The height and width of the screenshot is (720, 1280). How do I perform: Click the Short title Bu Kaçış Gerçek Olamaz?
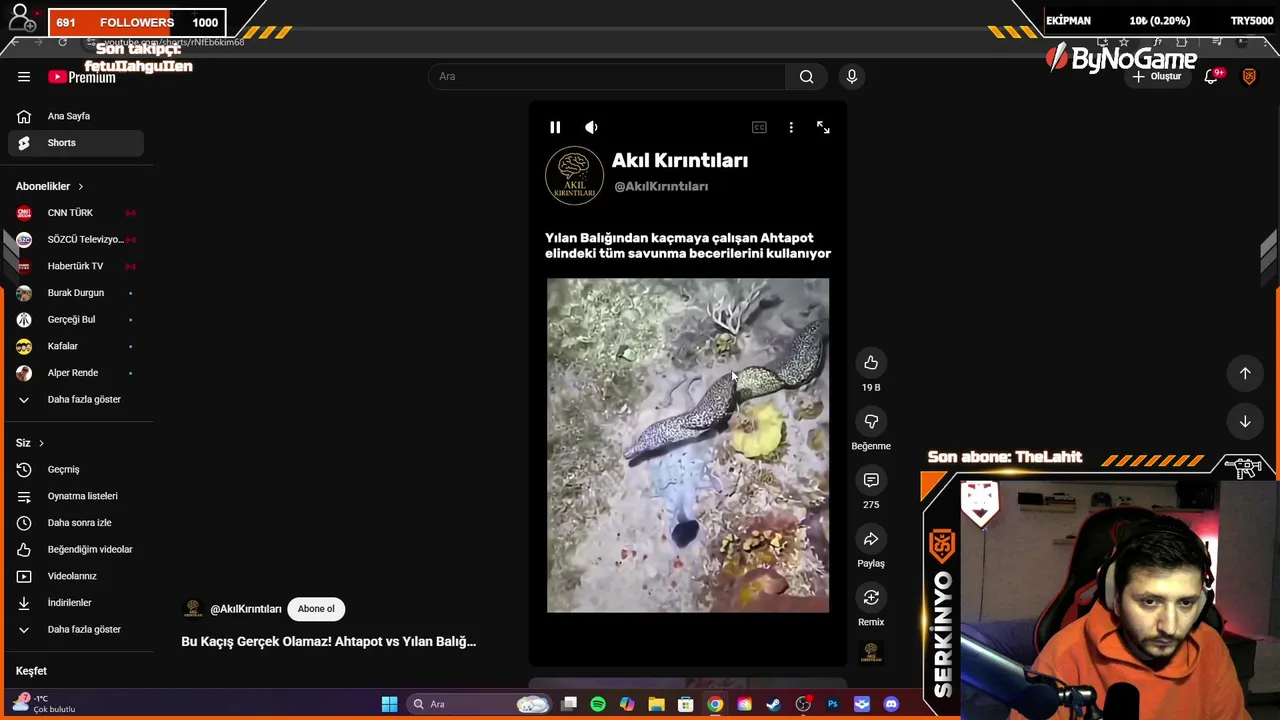click(x=328, y=641)
